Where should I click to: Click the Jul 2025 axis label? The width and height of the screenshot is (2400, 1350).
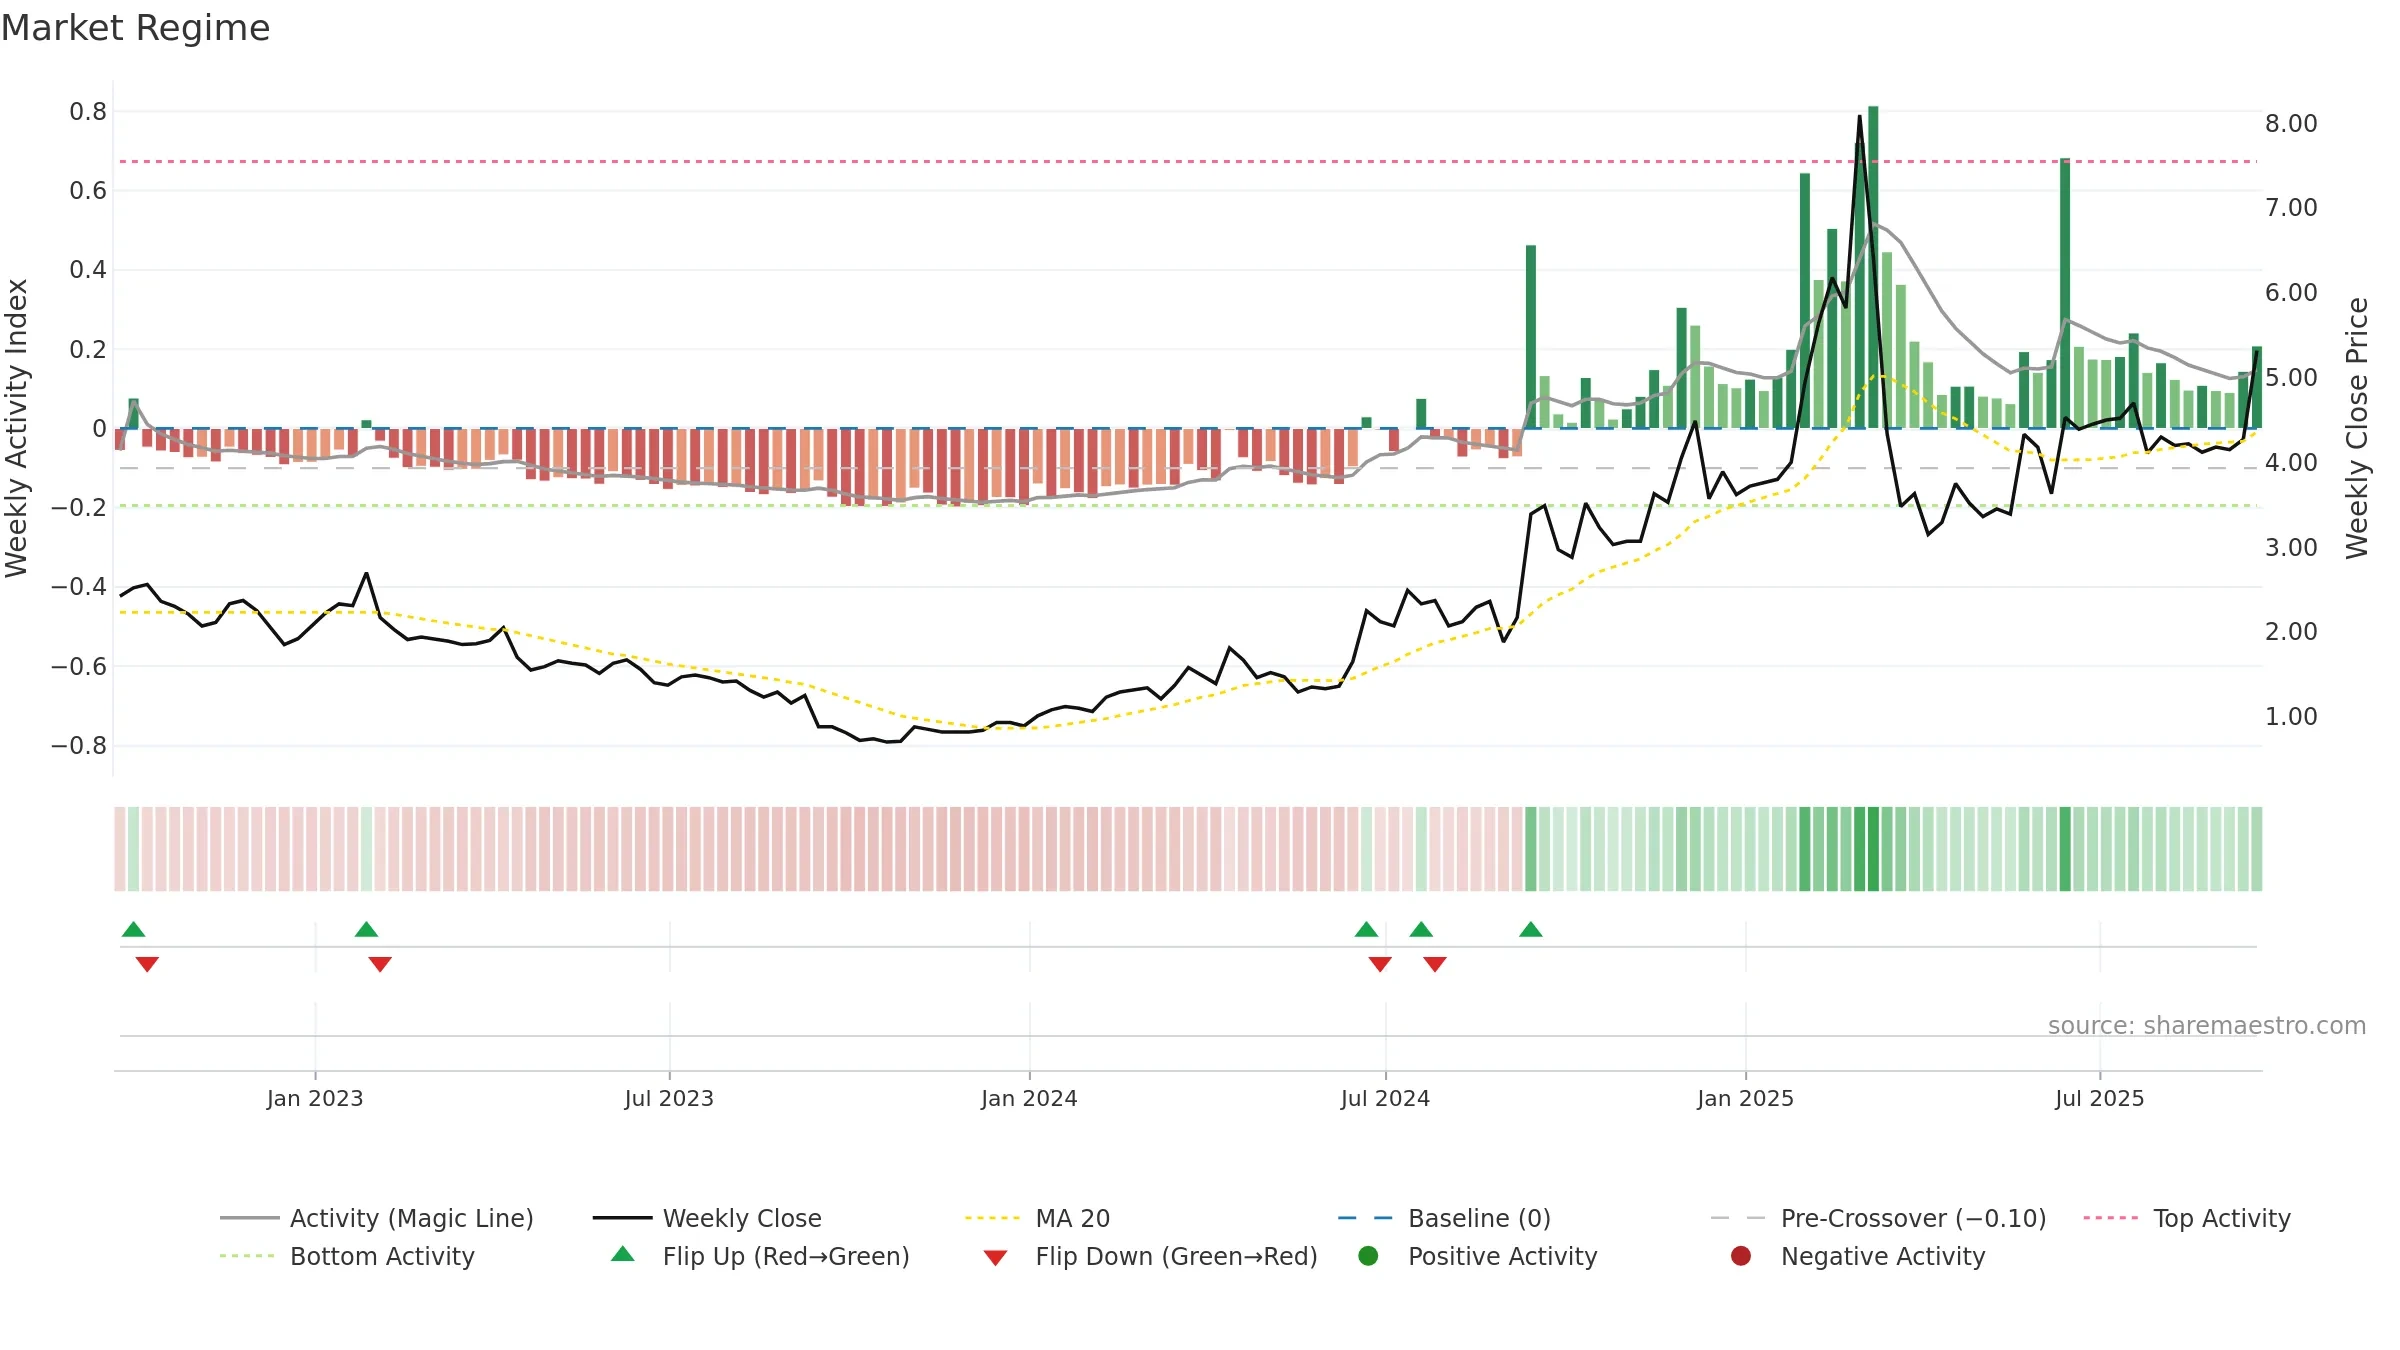click(2100, 1098)
